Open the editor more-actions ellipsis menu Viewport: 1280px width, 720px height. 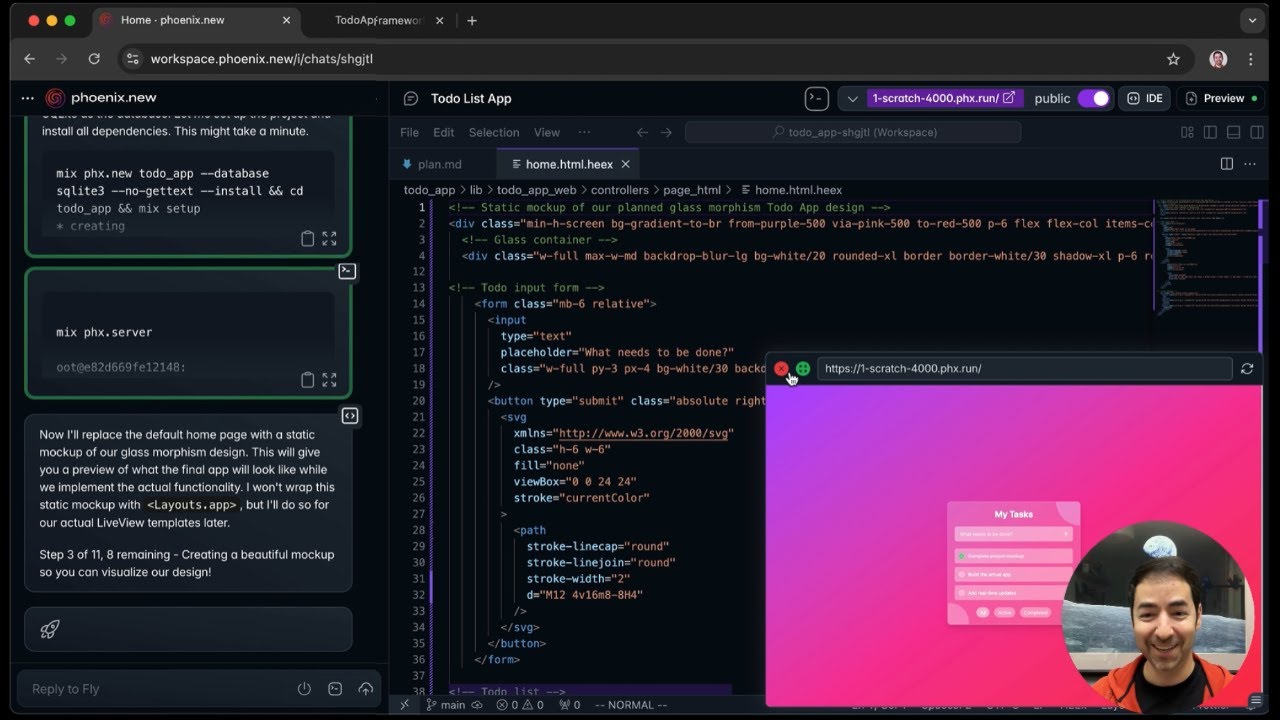coord(1249,163)
